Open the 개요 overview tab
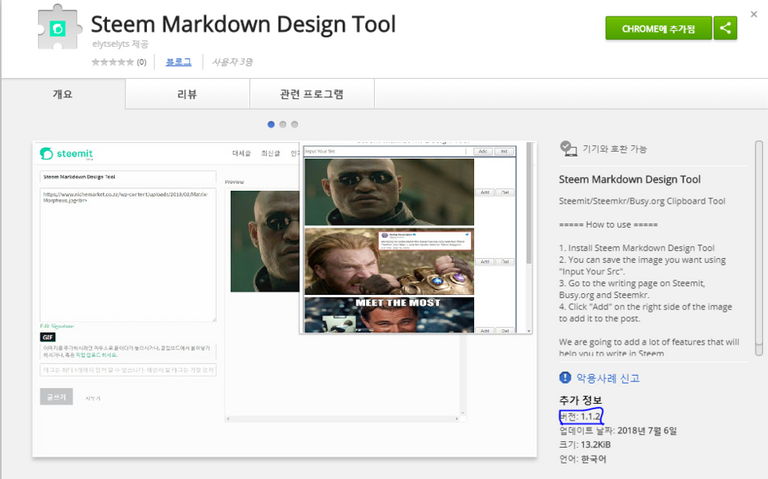The image size is (768, 479). (63, 95)
